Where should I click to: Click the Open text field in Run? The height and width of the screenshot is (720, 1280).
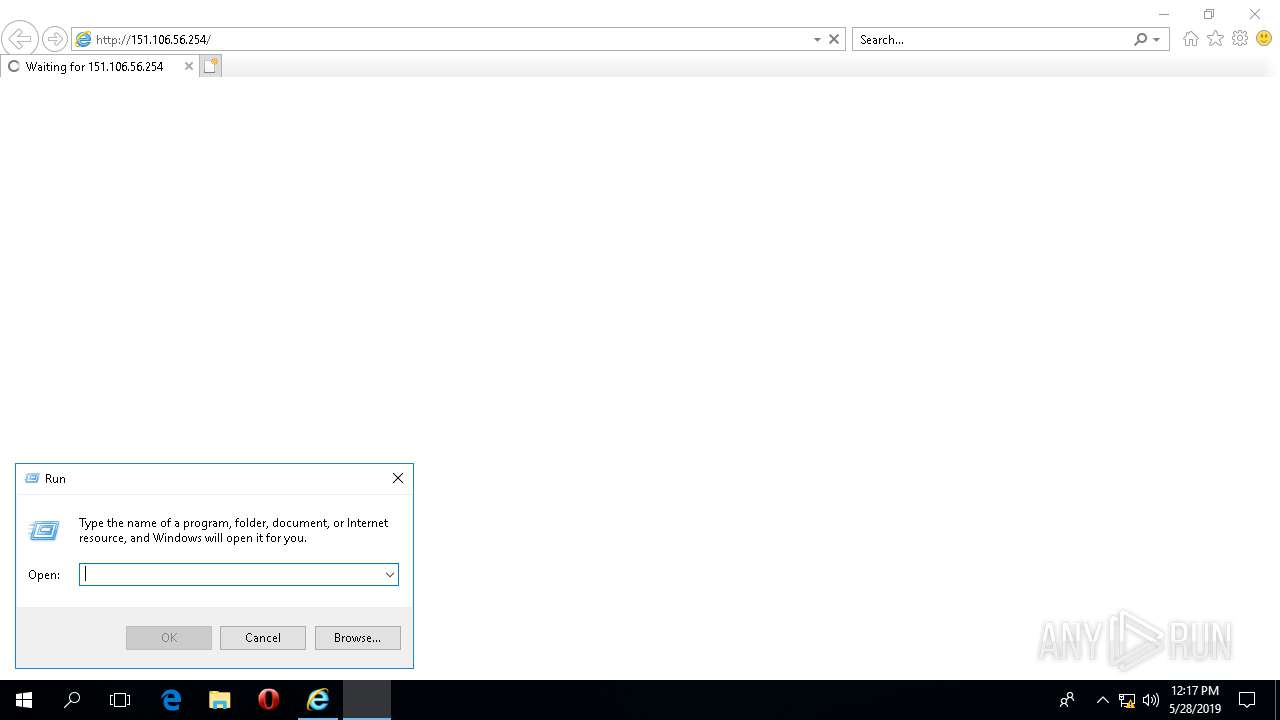[230, 574]
